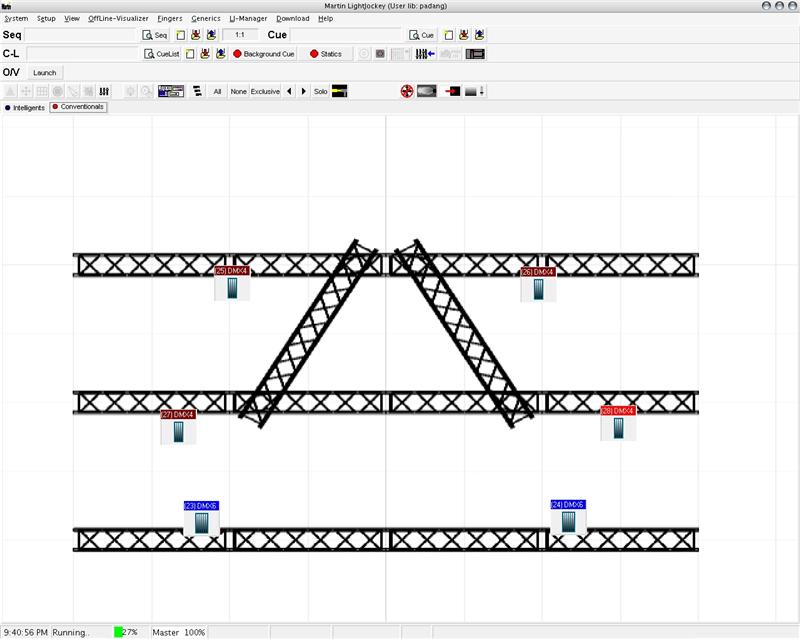Click the dark panel layout icon after faders
This screenshot has width=800, height=639.
click(x=475, y=54)
